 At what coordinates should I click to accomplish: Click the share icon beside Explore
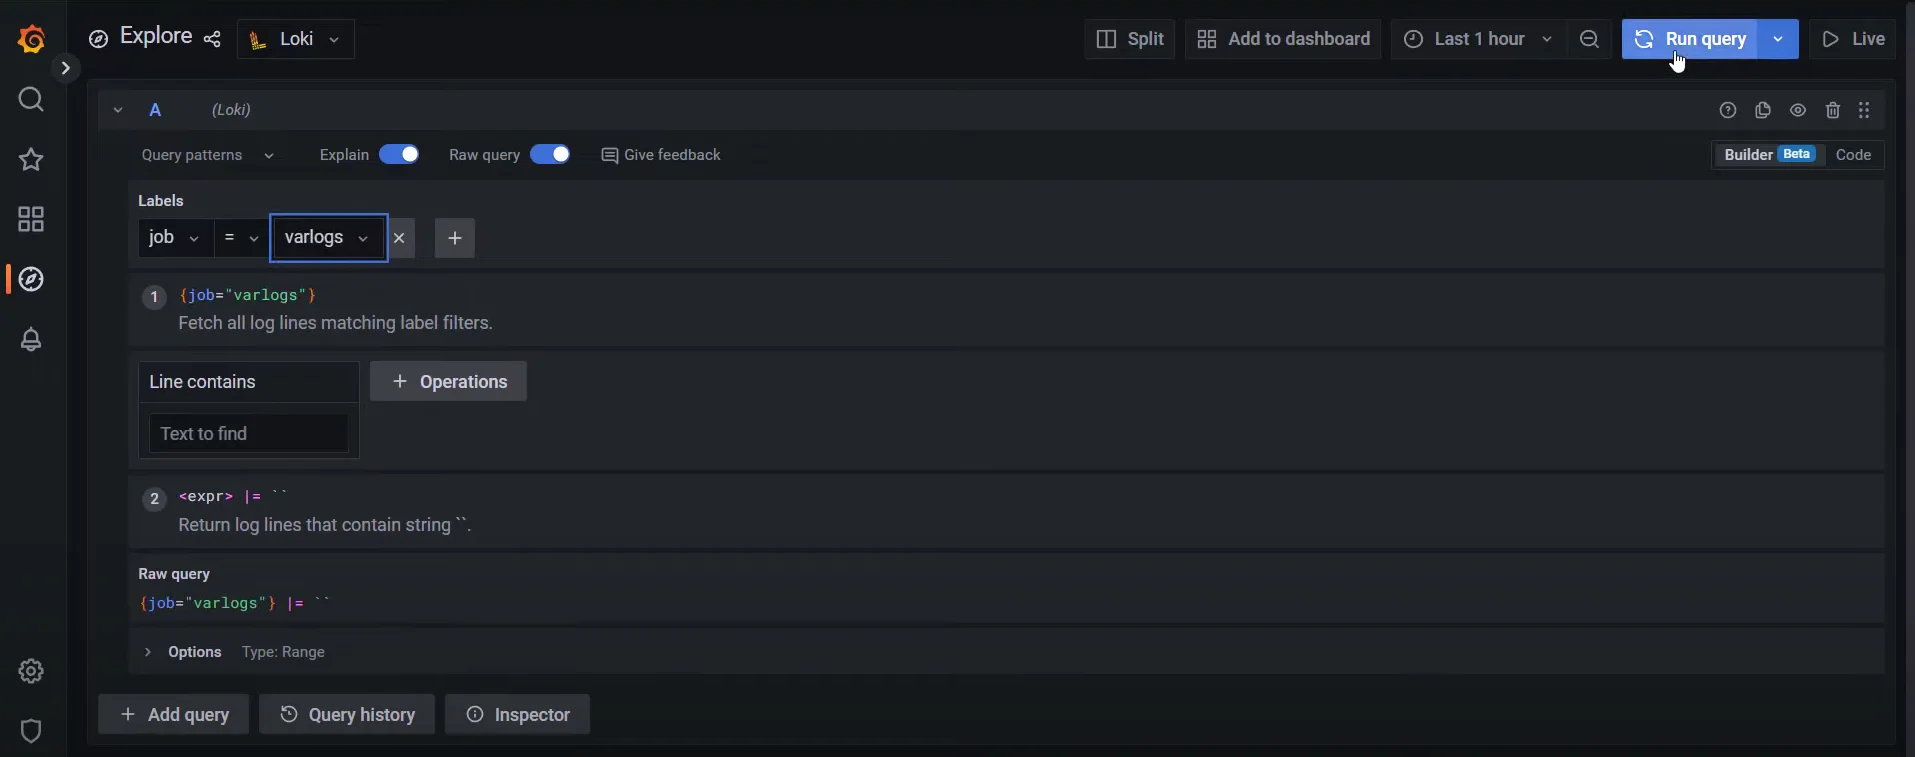[212, 39]
